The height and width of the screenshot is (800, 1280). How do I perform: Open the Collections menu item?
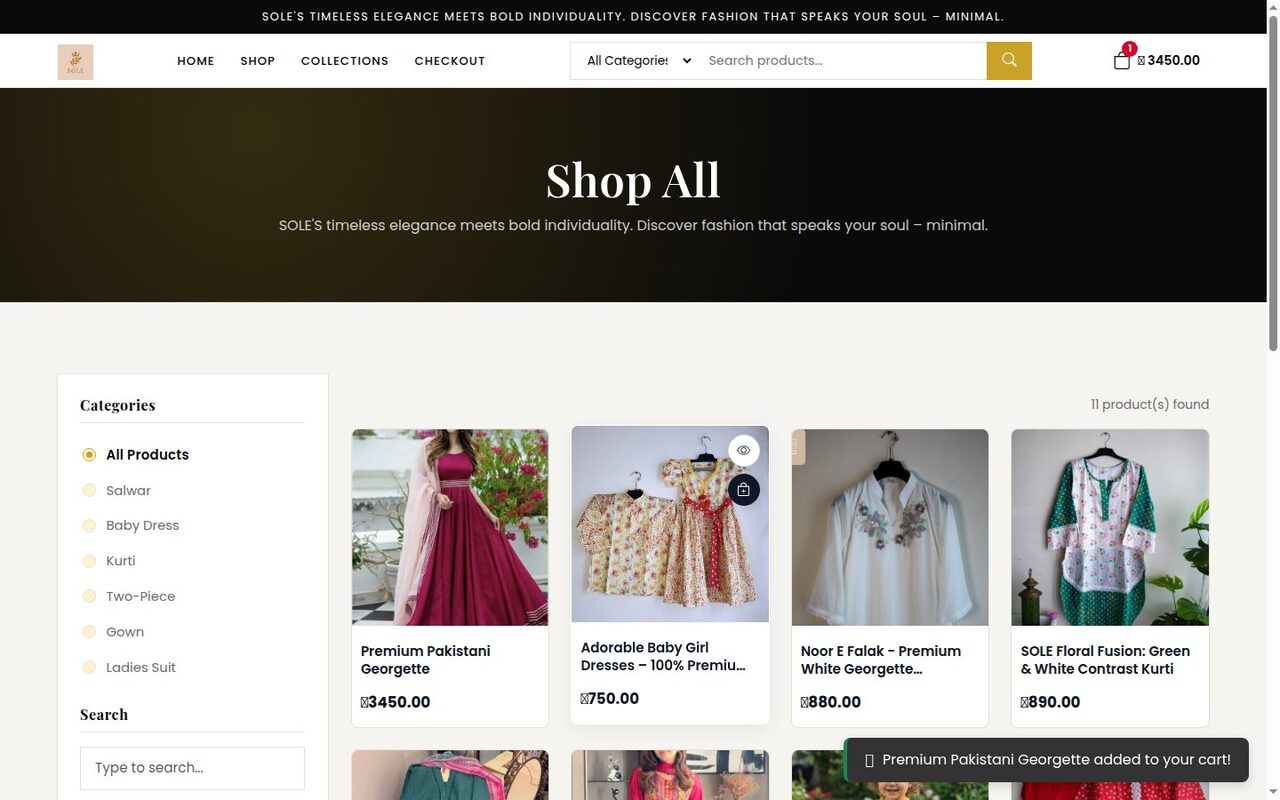pos(345,61)
